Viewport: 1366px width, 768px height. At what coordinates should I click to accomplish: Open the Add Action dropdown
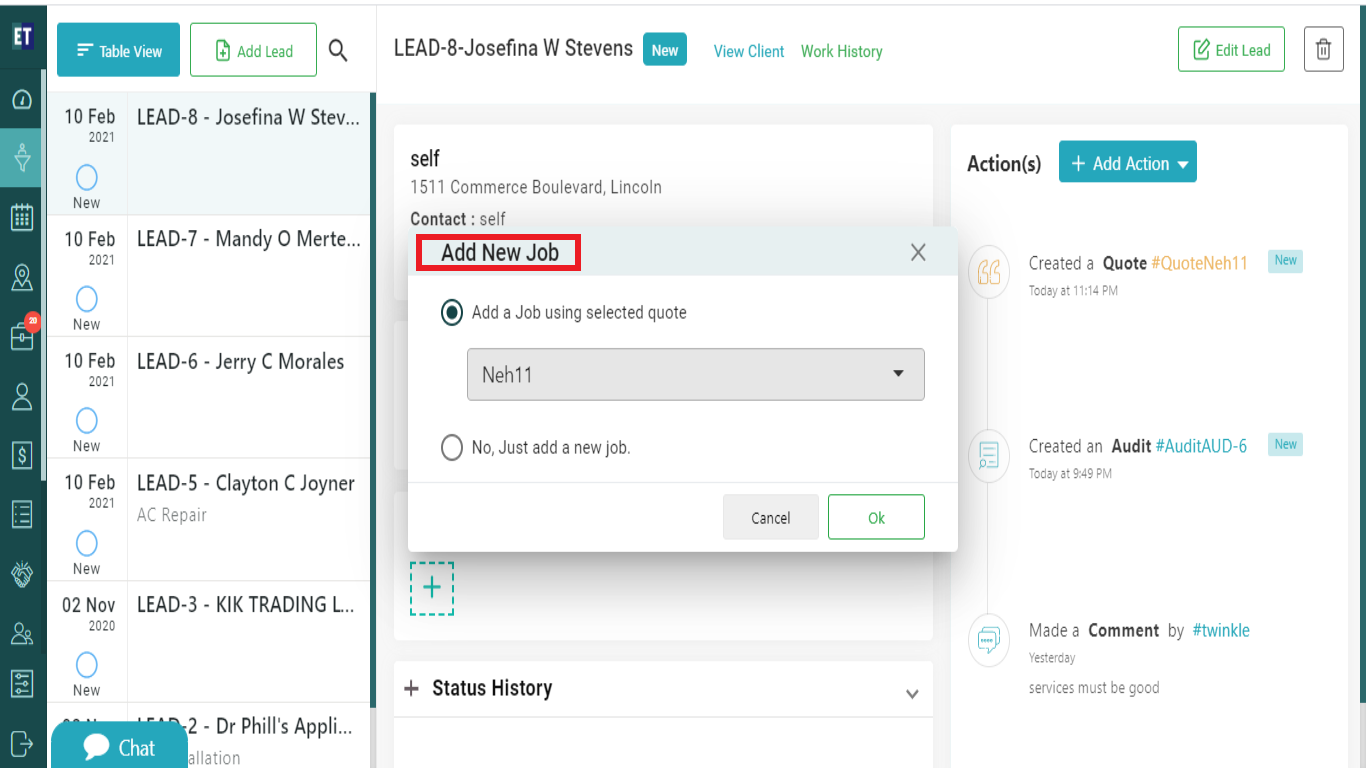pyautogui.click(x=1128, y=162)
